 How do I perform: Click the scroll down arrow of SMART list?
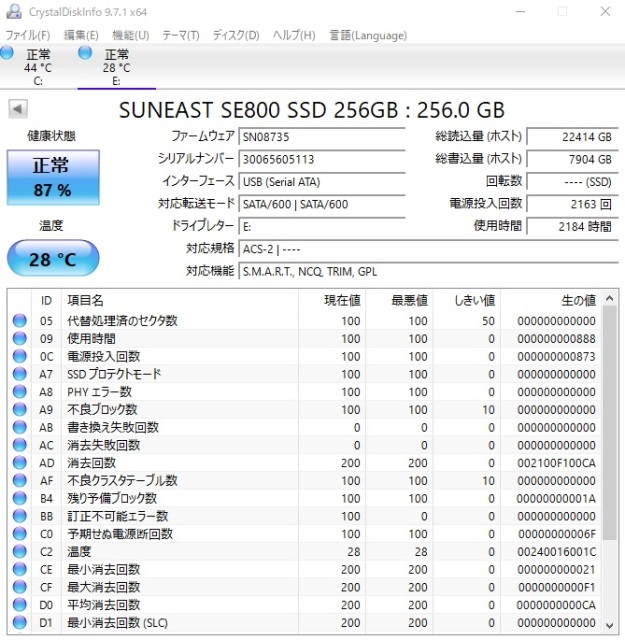609,625
